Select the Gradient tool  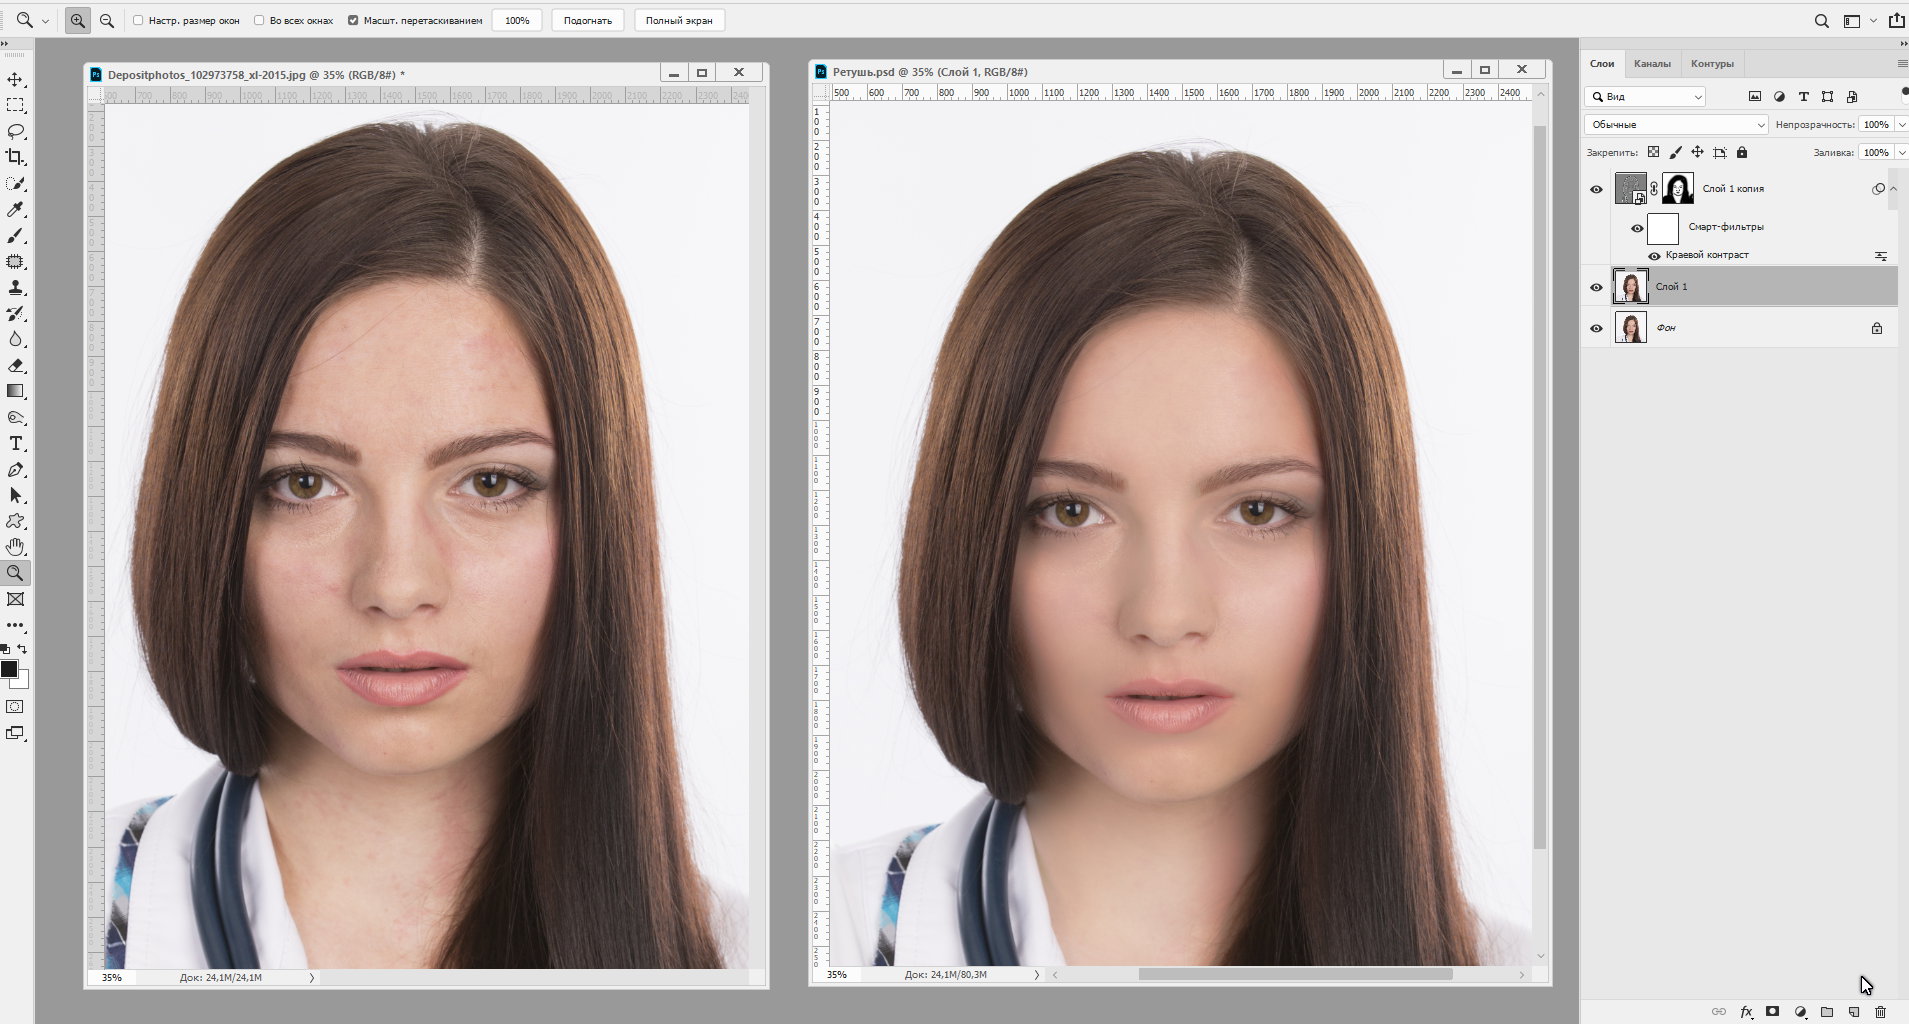pos(15,392)
